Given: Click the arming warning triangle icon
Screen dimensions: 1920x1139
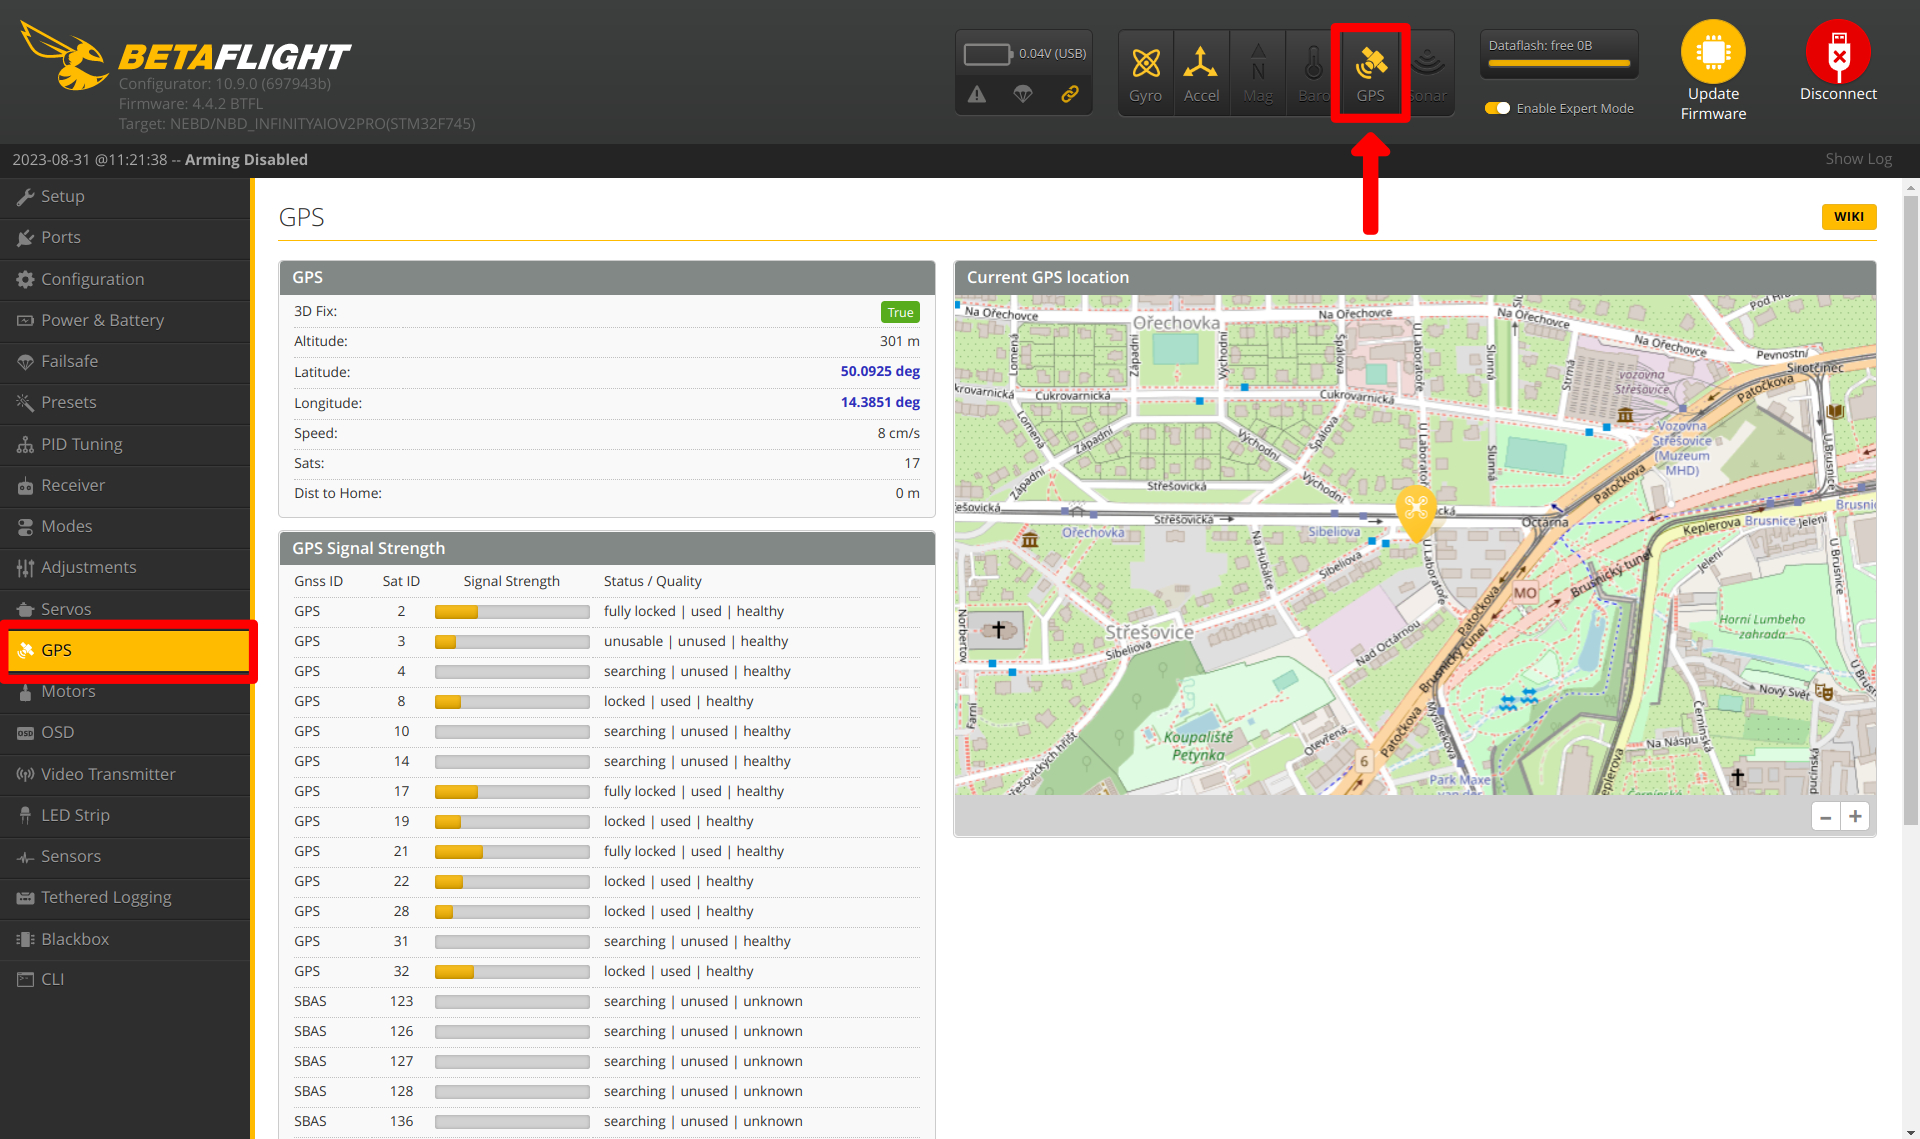Looking at the screenshot, I should point(977,94).
